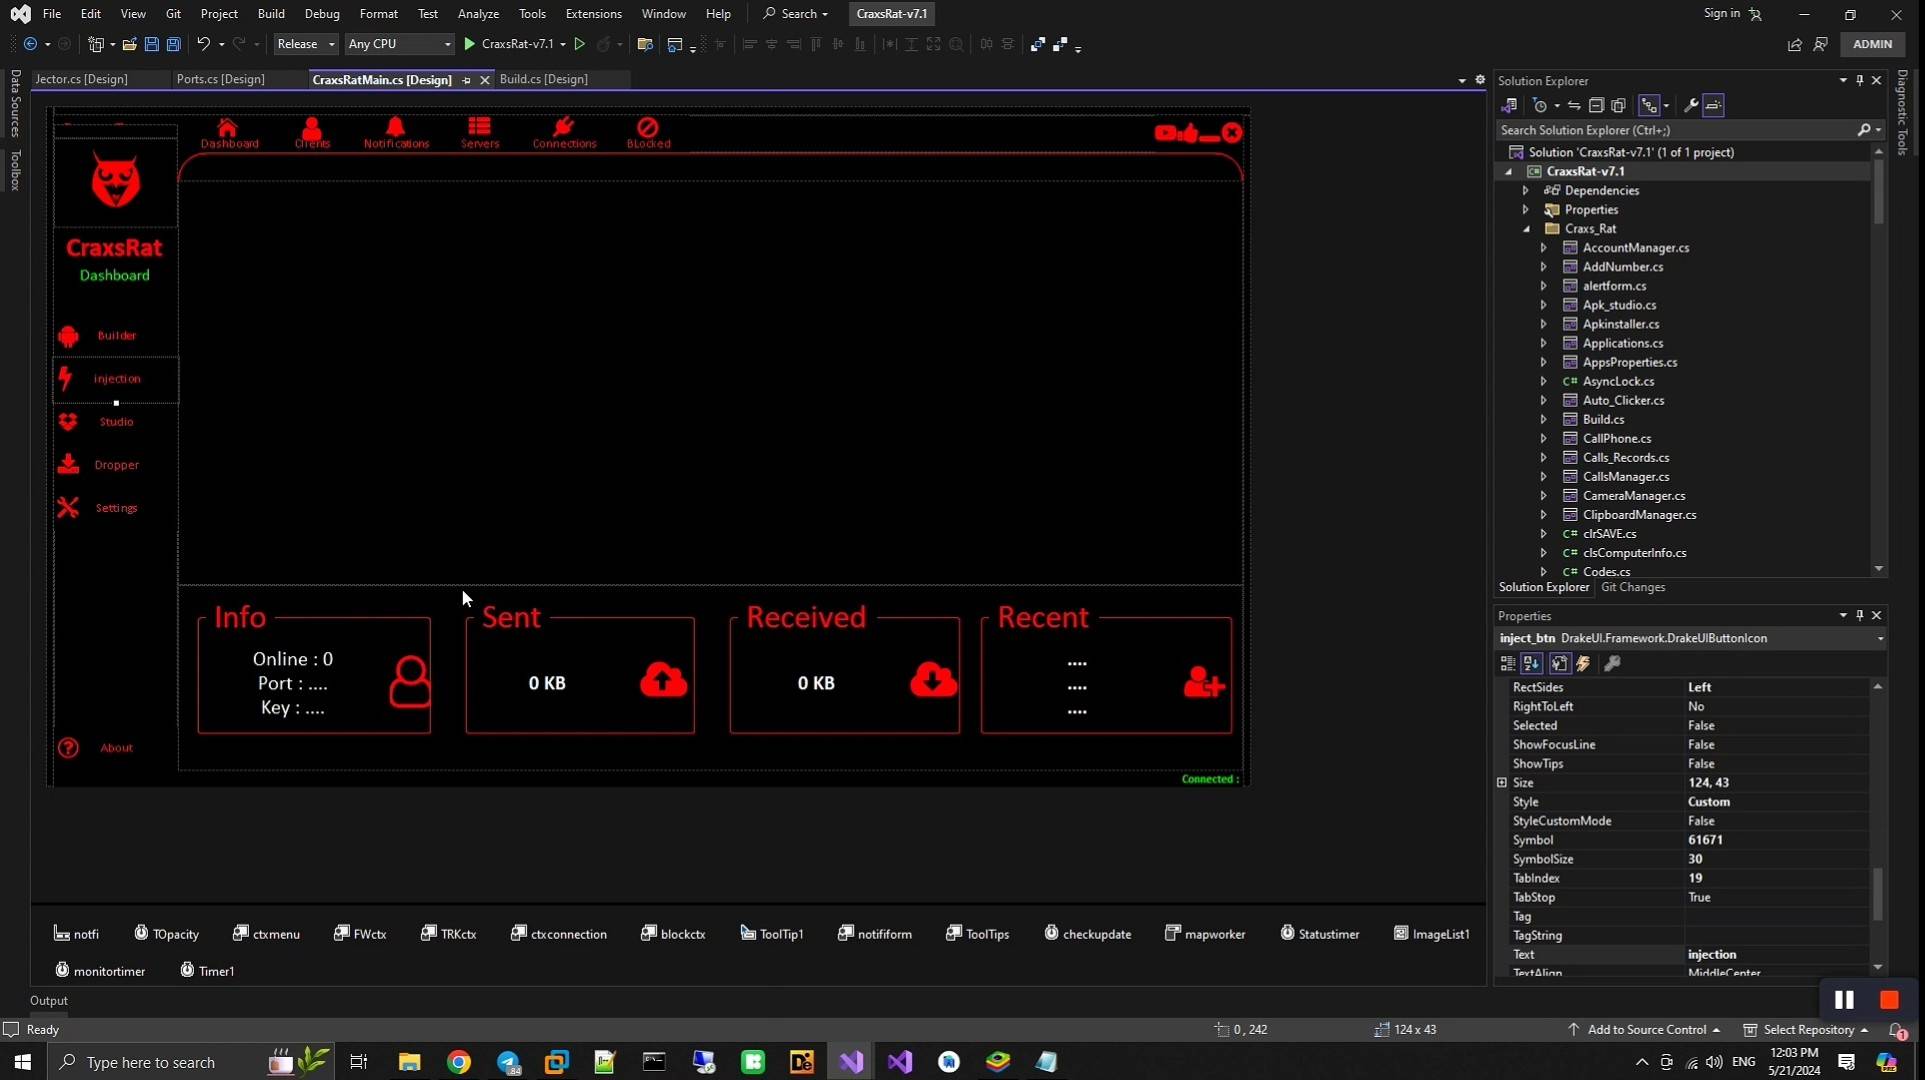Click the Undo toolbar icon

point(203,44)
